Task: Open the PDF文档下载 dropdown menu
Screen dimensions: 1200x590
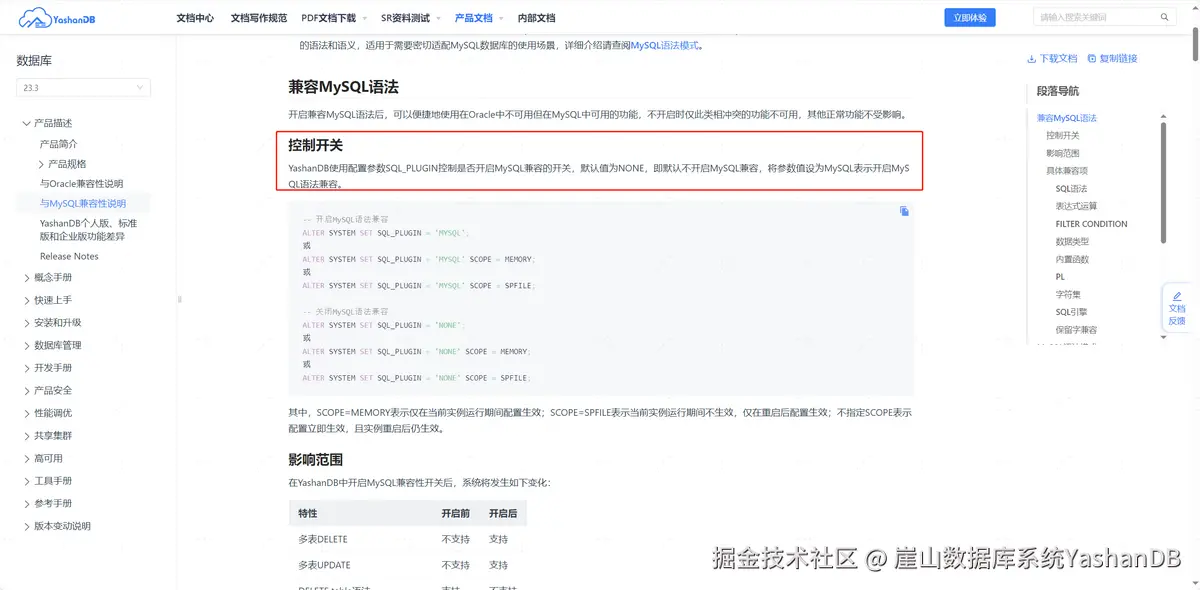Action: point(334,18)
